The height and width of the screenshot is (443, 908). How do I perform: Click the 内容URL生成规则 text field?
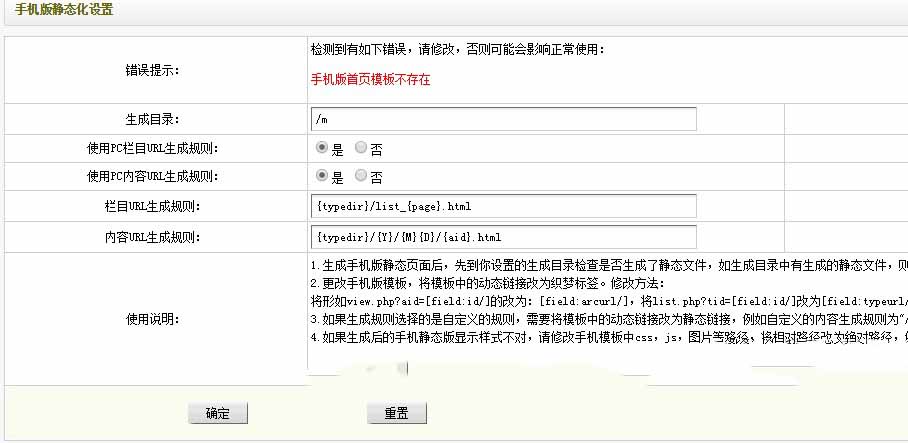pyautogui.click(x=503, y=237)
